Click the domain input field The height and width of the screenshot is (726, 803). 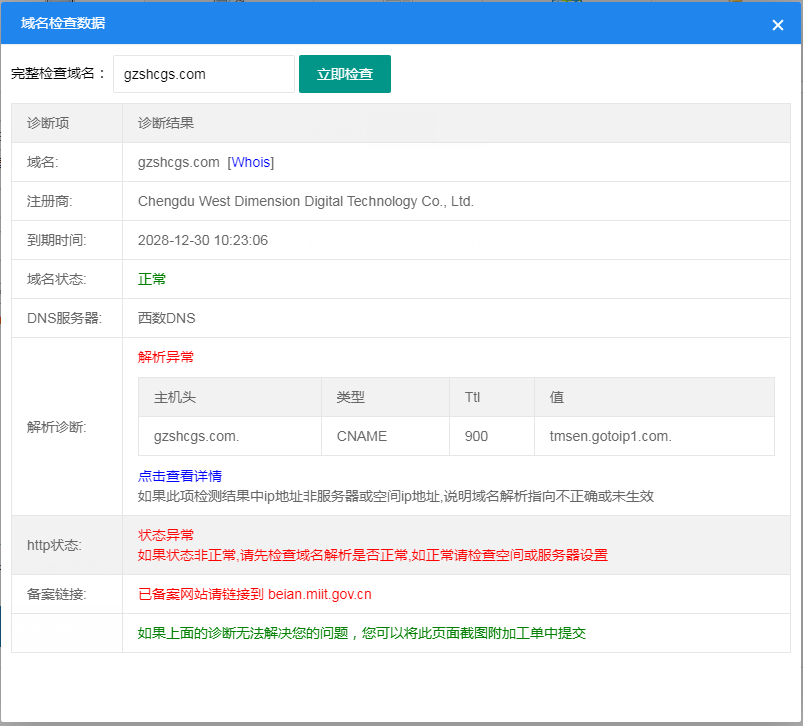tap(203, 73)
